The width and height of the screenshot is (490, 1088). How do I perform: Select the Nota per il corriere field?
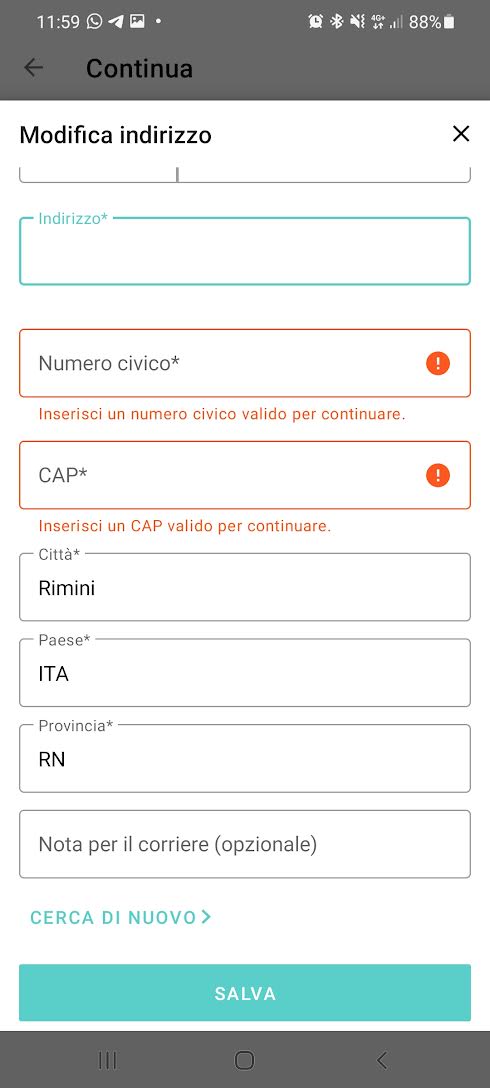[245, 844]
